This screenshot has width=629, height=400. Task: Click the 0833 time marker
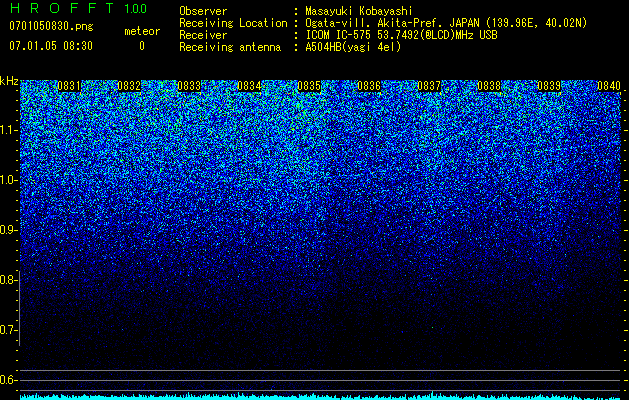click(189, 86)
